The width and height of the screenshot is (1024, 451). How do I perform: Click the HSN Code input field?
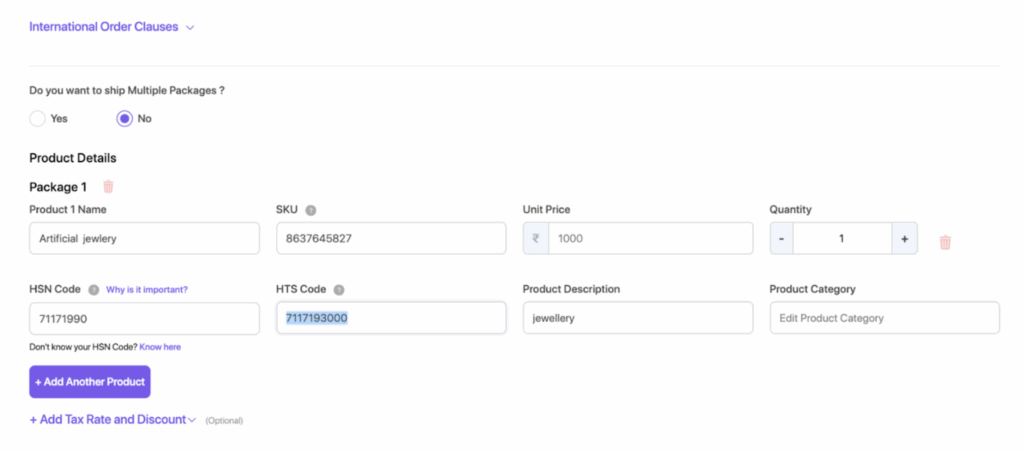pos(144,318)
